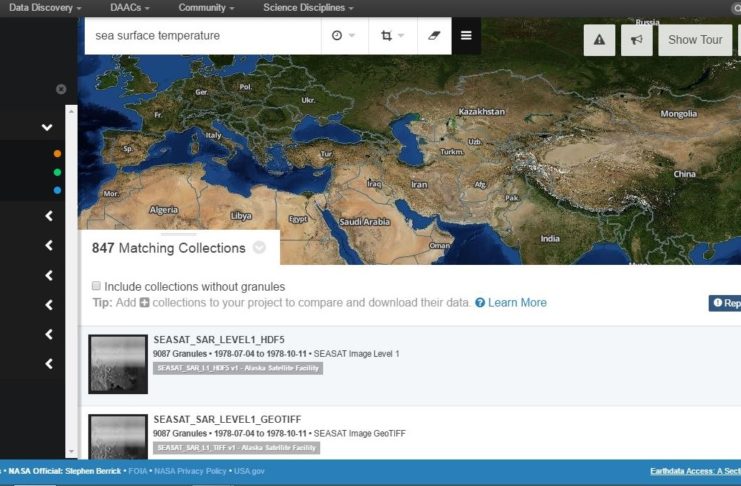741x486 pixels.
Task: Open the Community menu
Action: click(x=206, y=8)
